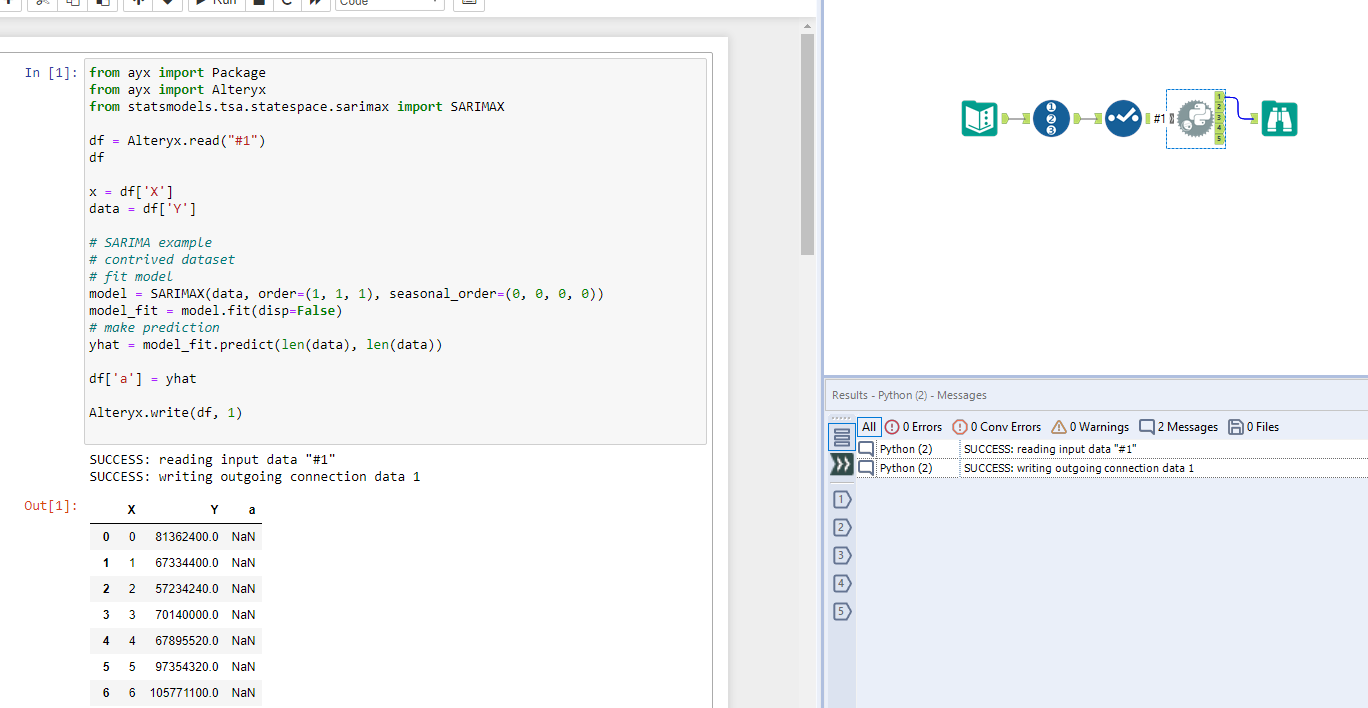
Task: Click the NaN value in row 0
Action: pyautogui.click(x=243, y=537)
